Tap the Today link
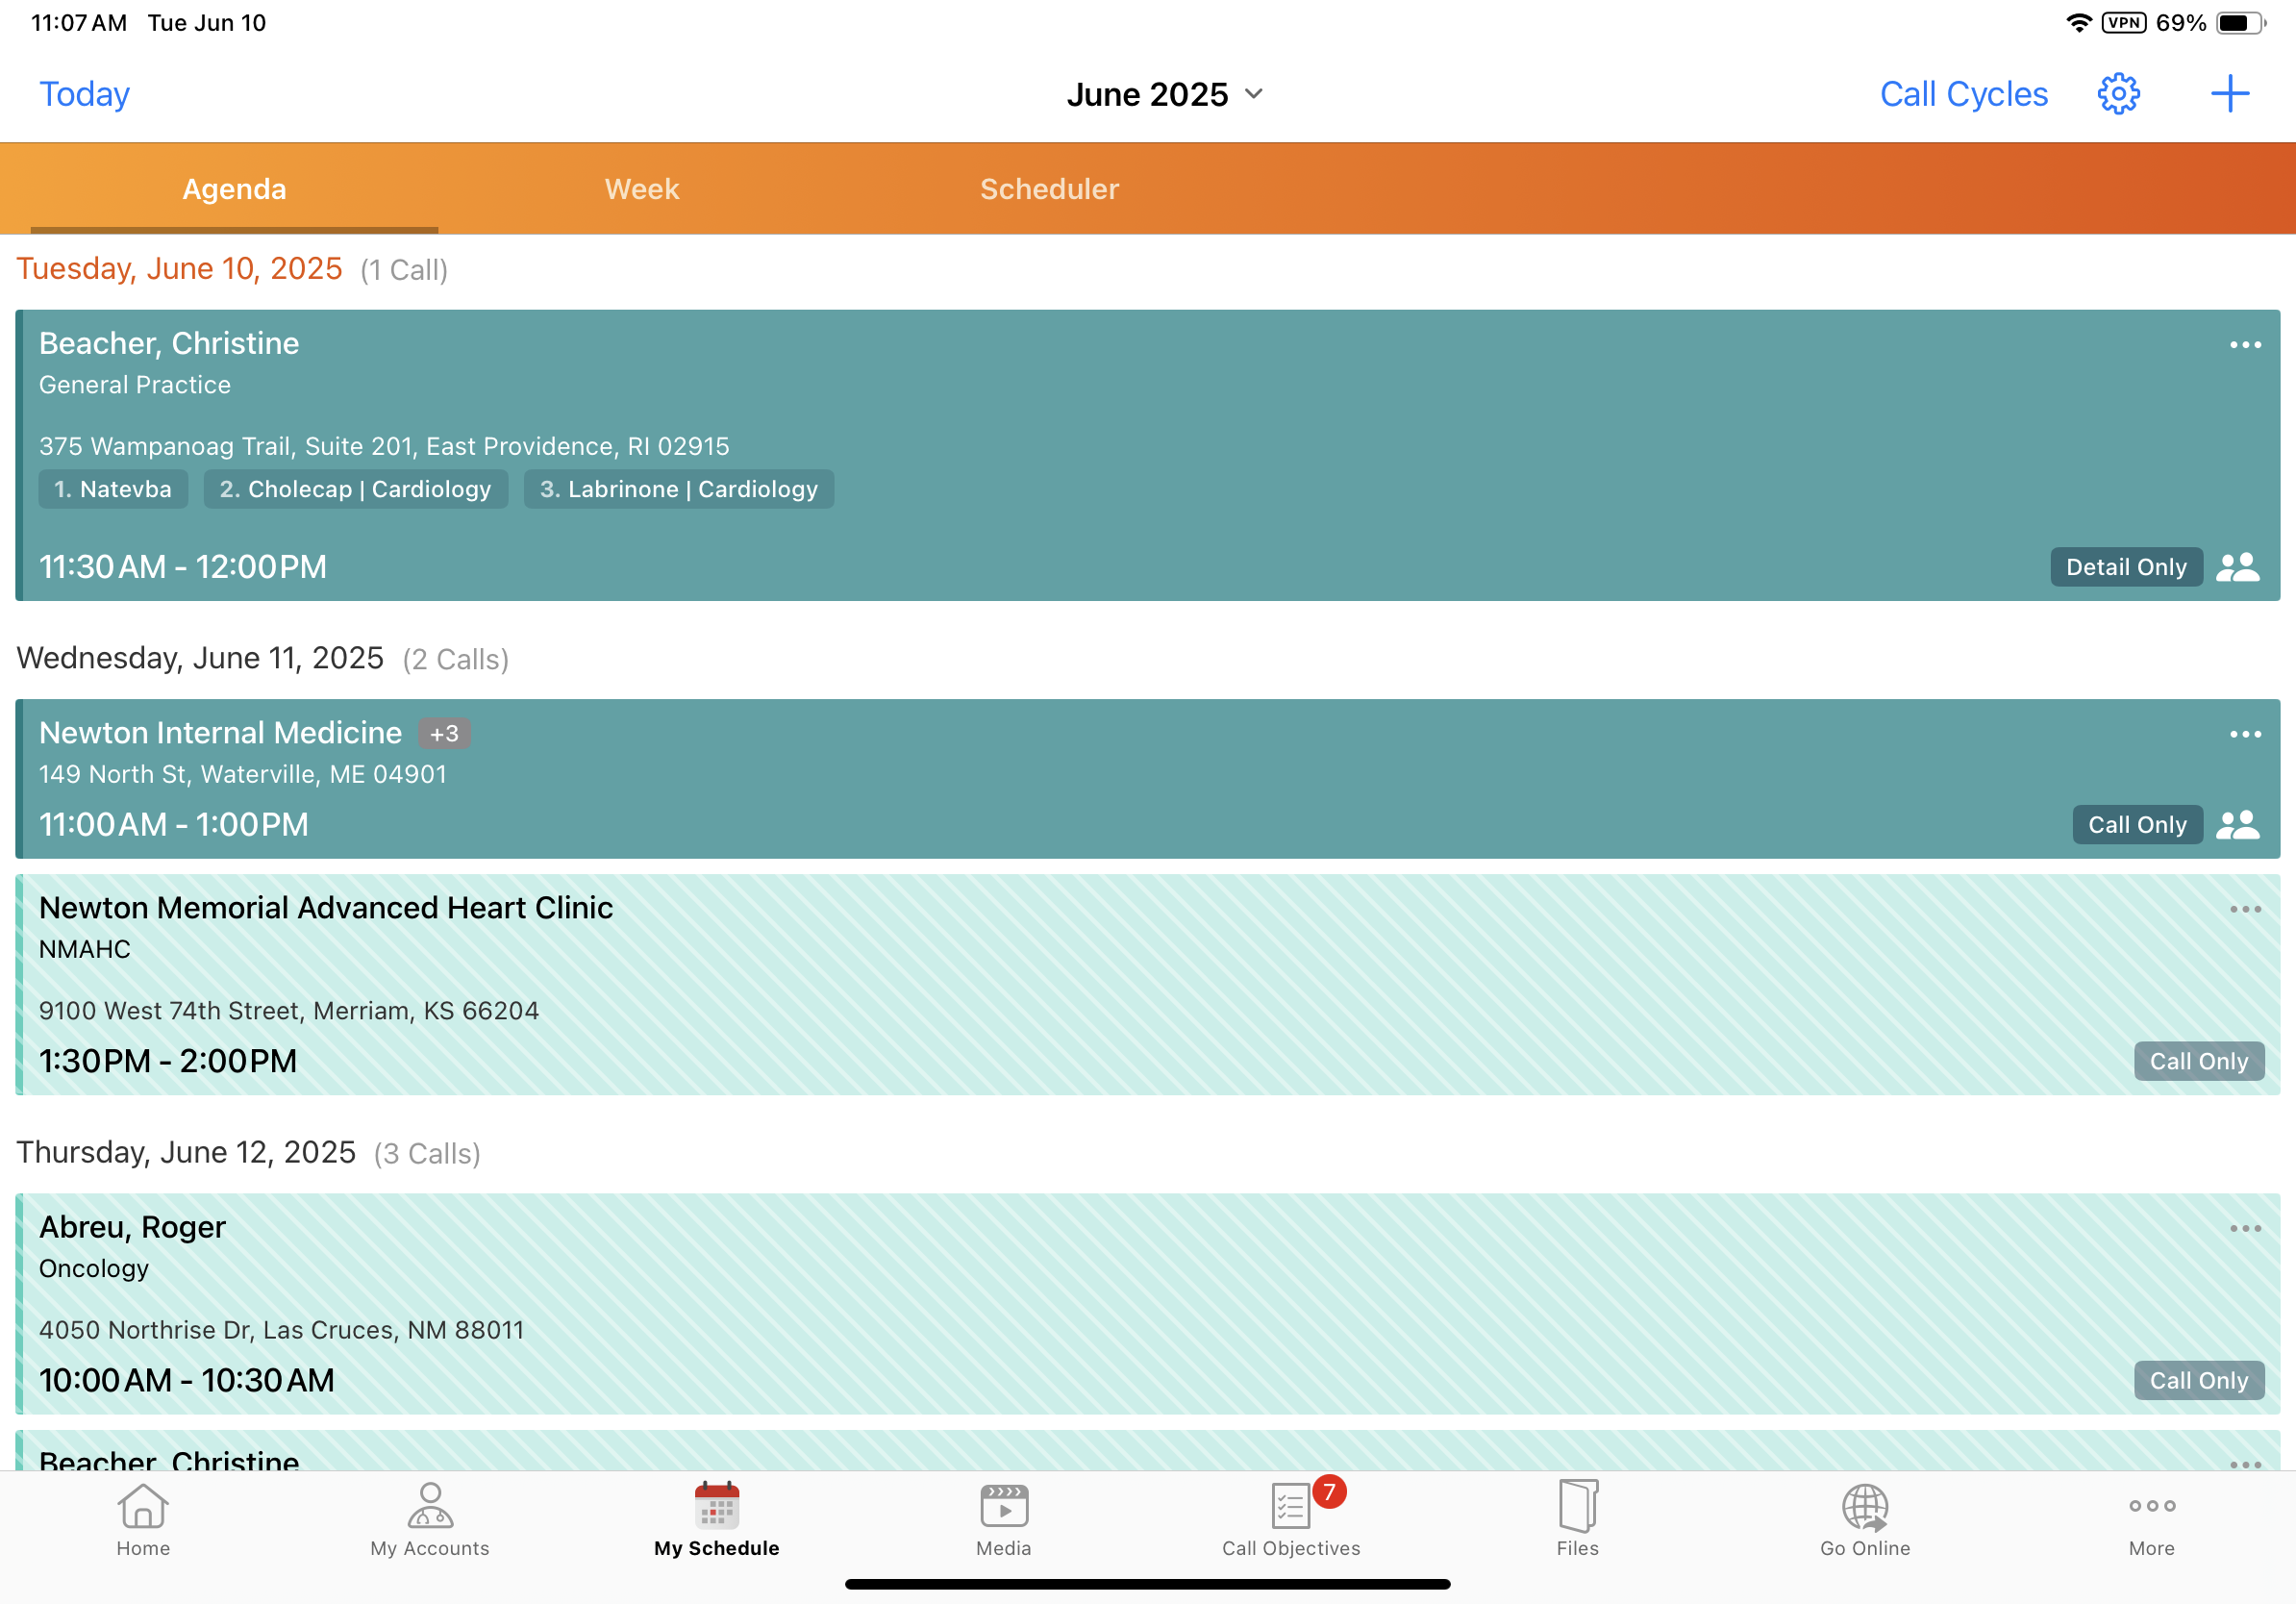 85,94
